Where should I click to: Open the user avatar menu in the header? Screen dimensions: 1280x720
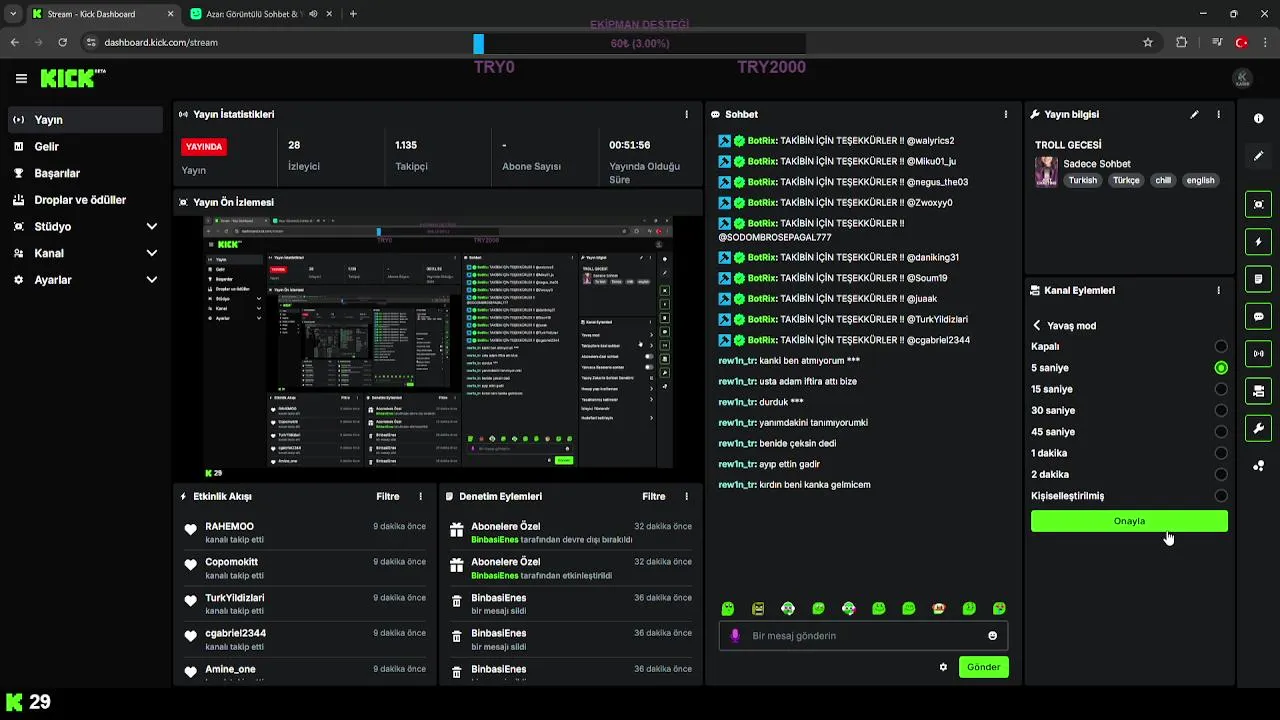[x=1242, y=78]
